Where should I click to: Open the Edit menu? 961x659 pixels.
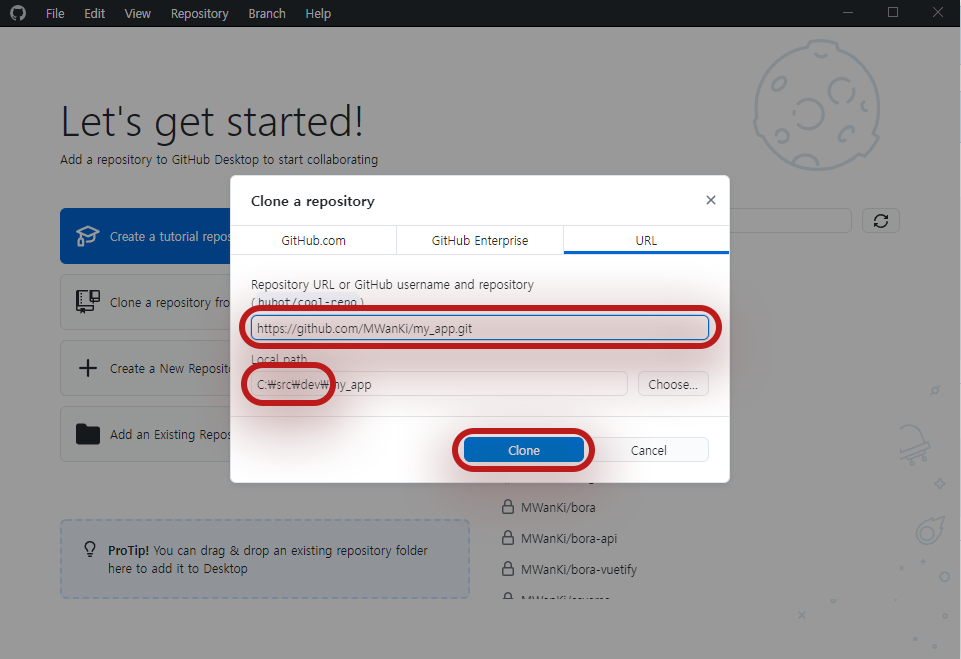[94, 13]
